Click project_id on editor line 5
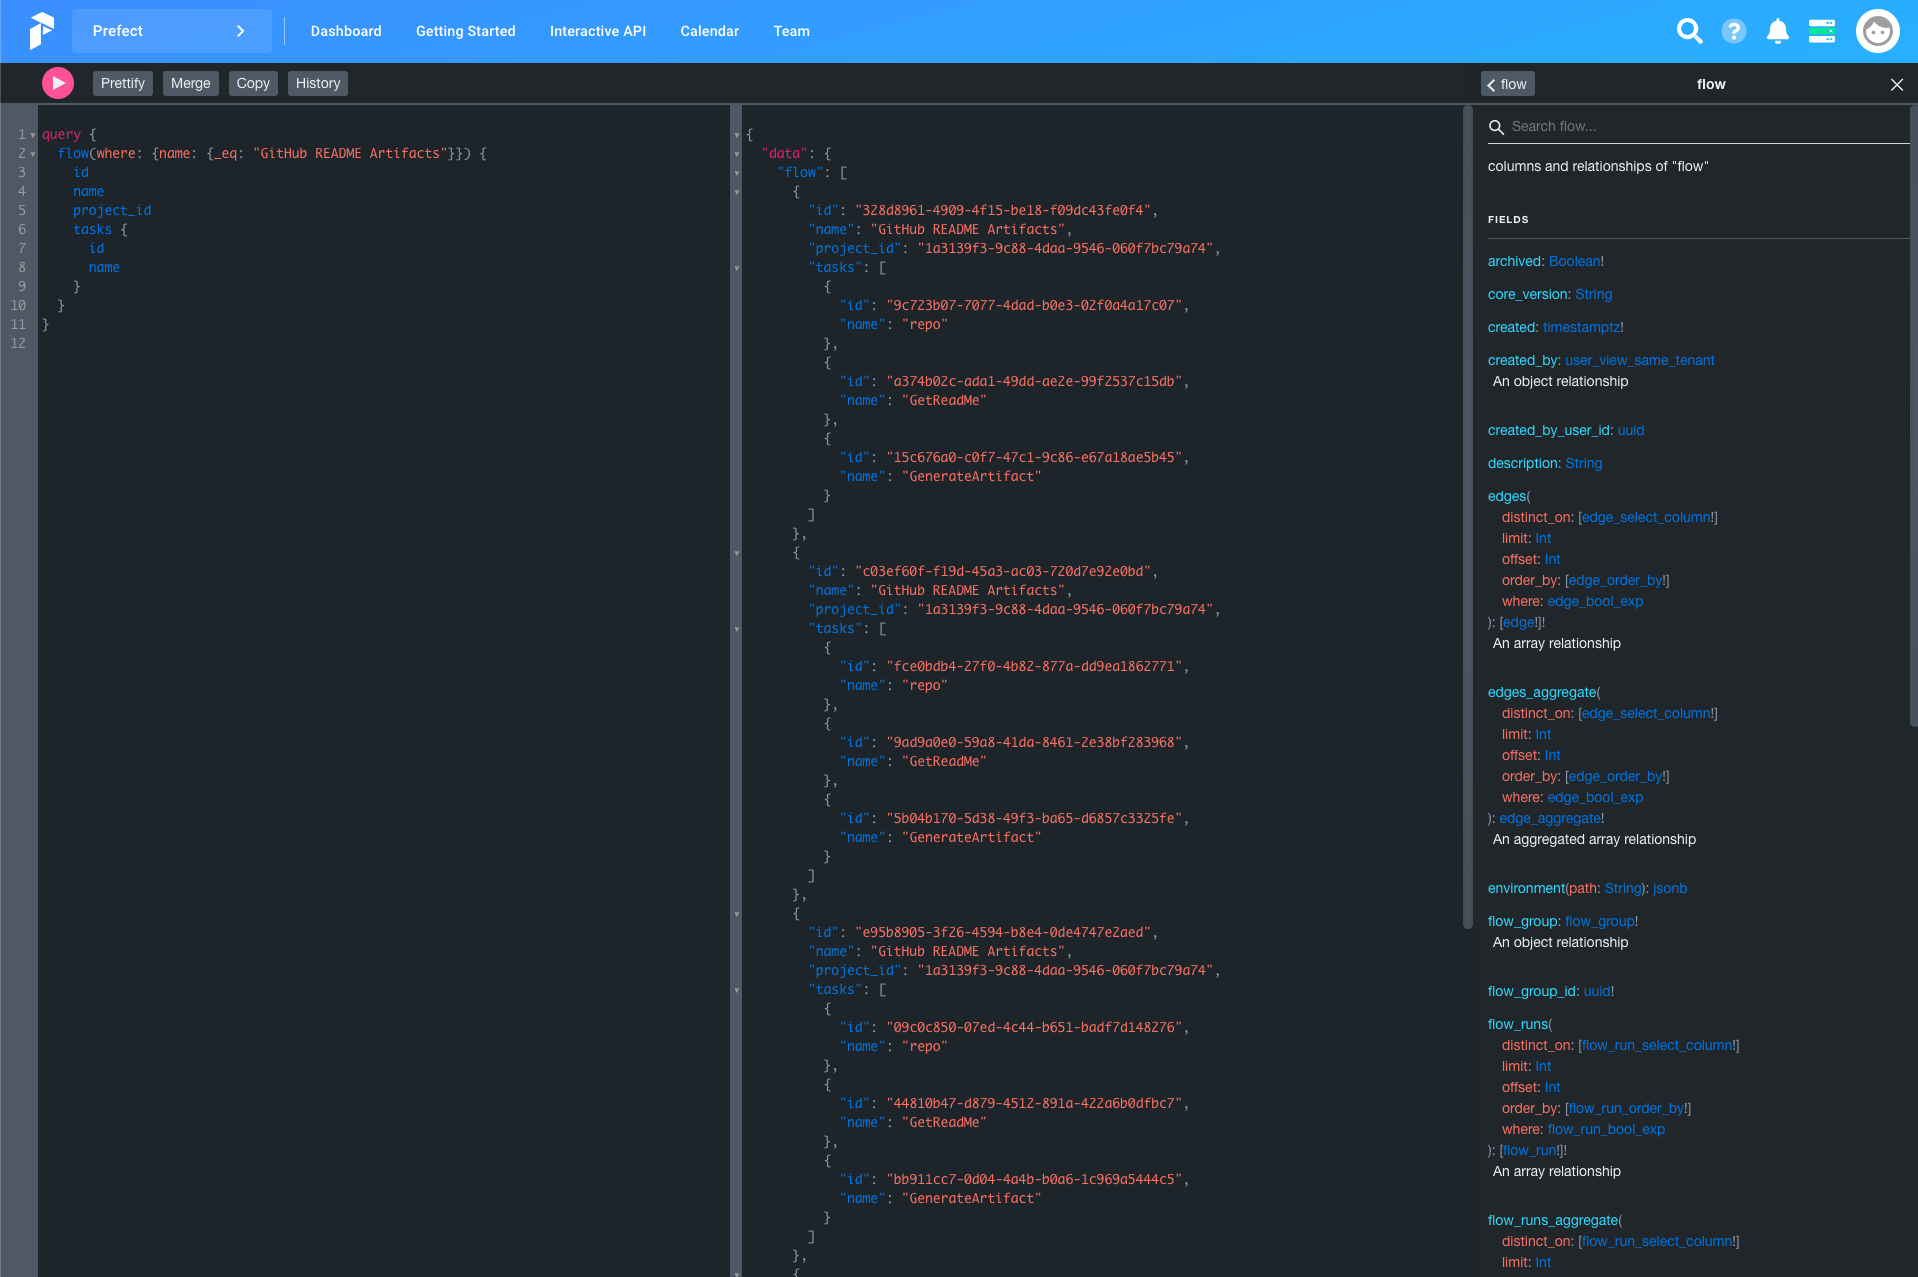This screenshot has height=1277, width=1918. click(x=112, y=211)
